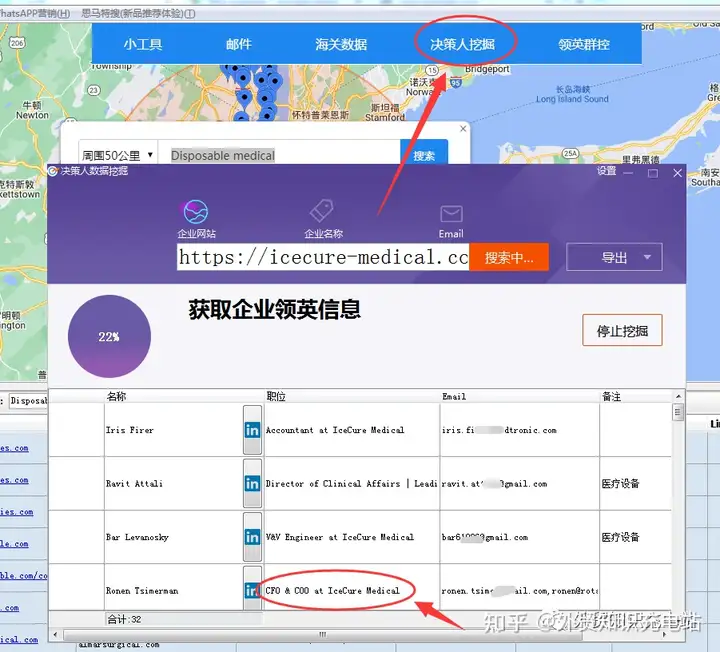Click the Newton label on map

tap(32, 115)
